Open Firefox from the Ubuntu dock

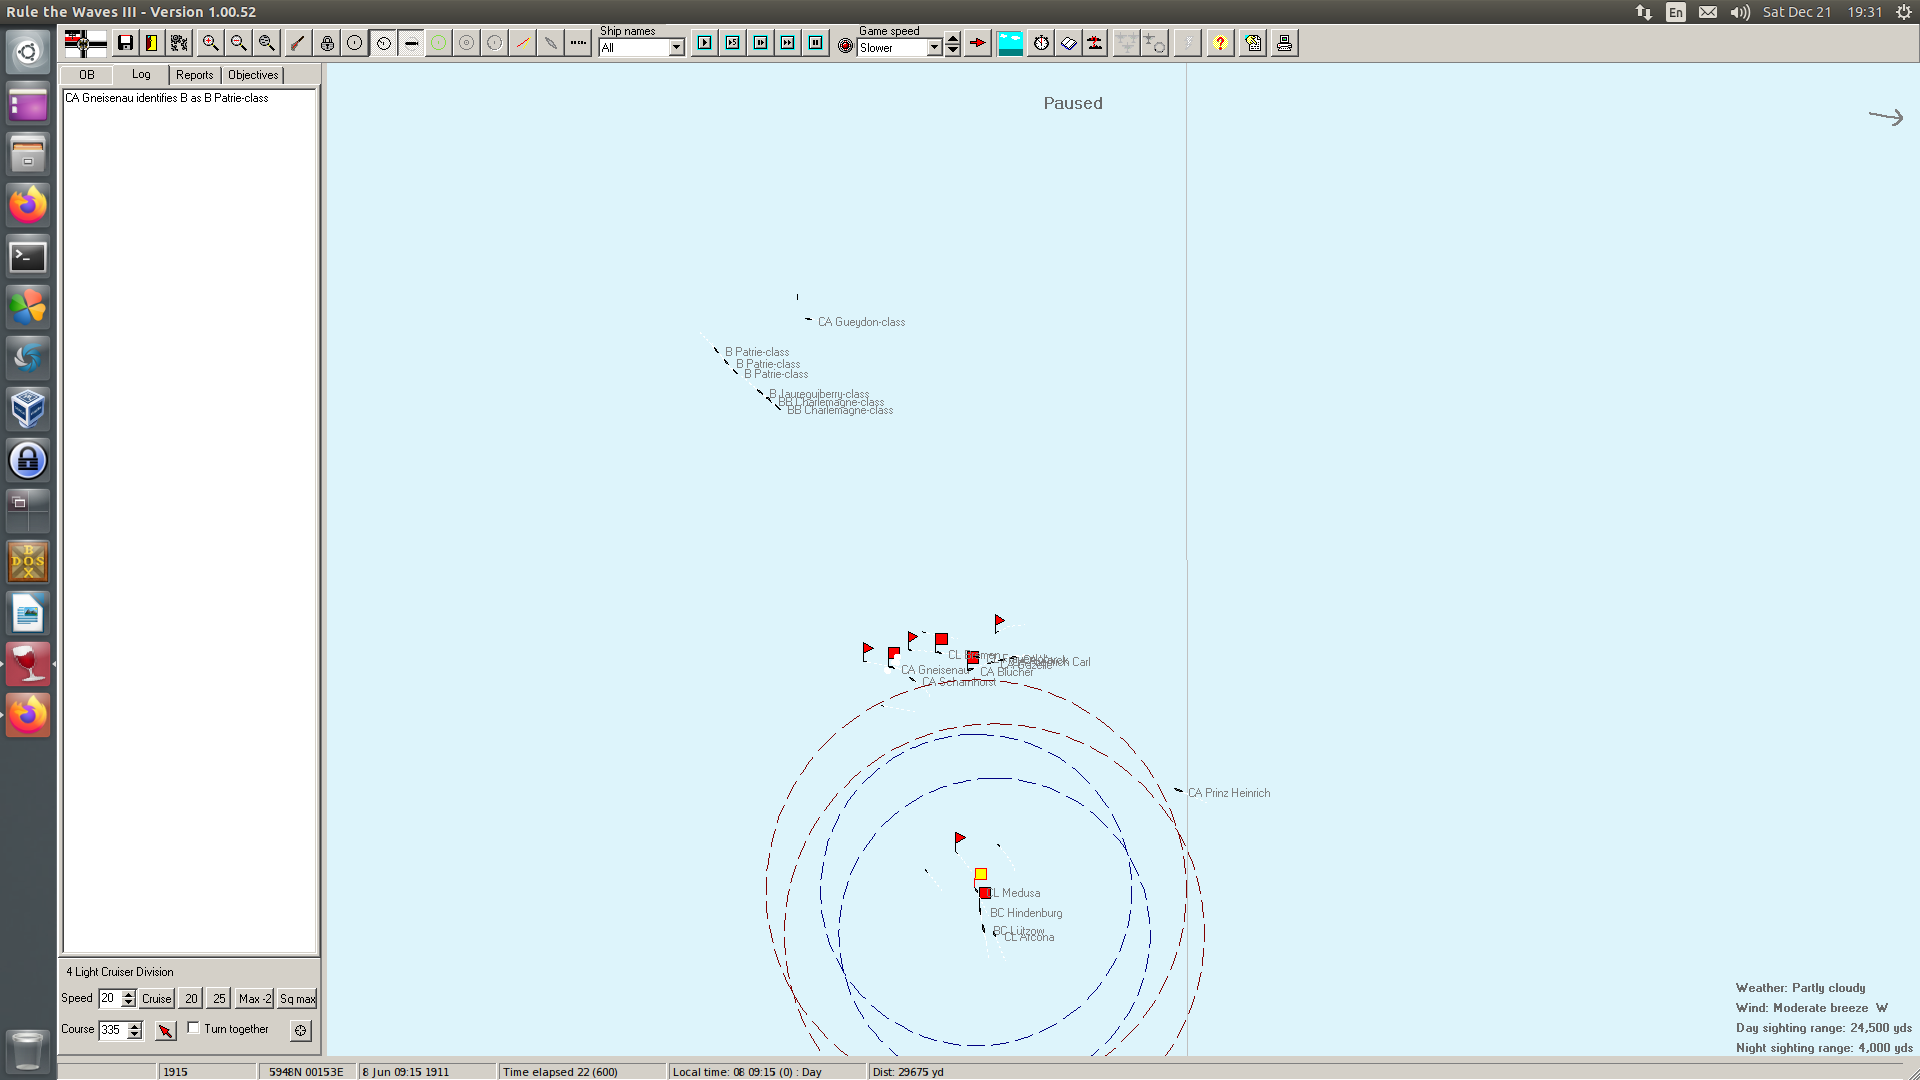pyautogui.click(x=28, y=205)
